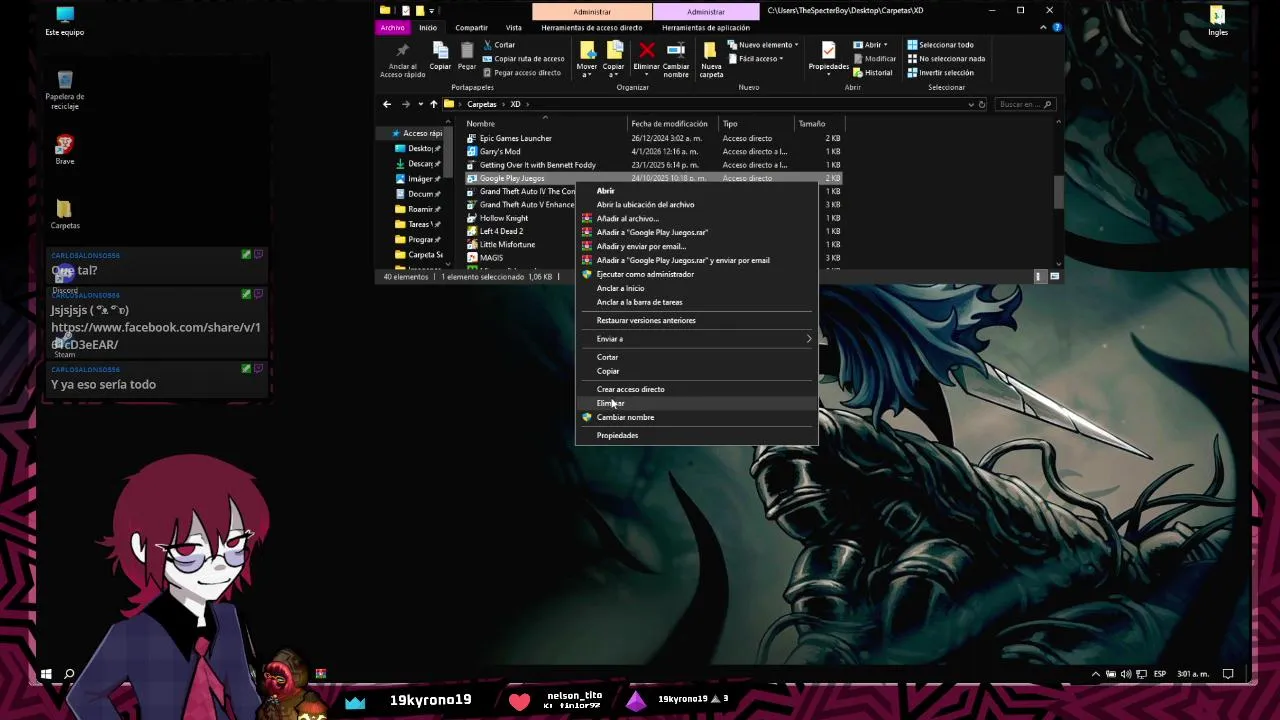
Task: Open the Imágenes folder in navigation pane
Action: pos(419,179)
